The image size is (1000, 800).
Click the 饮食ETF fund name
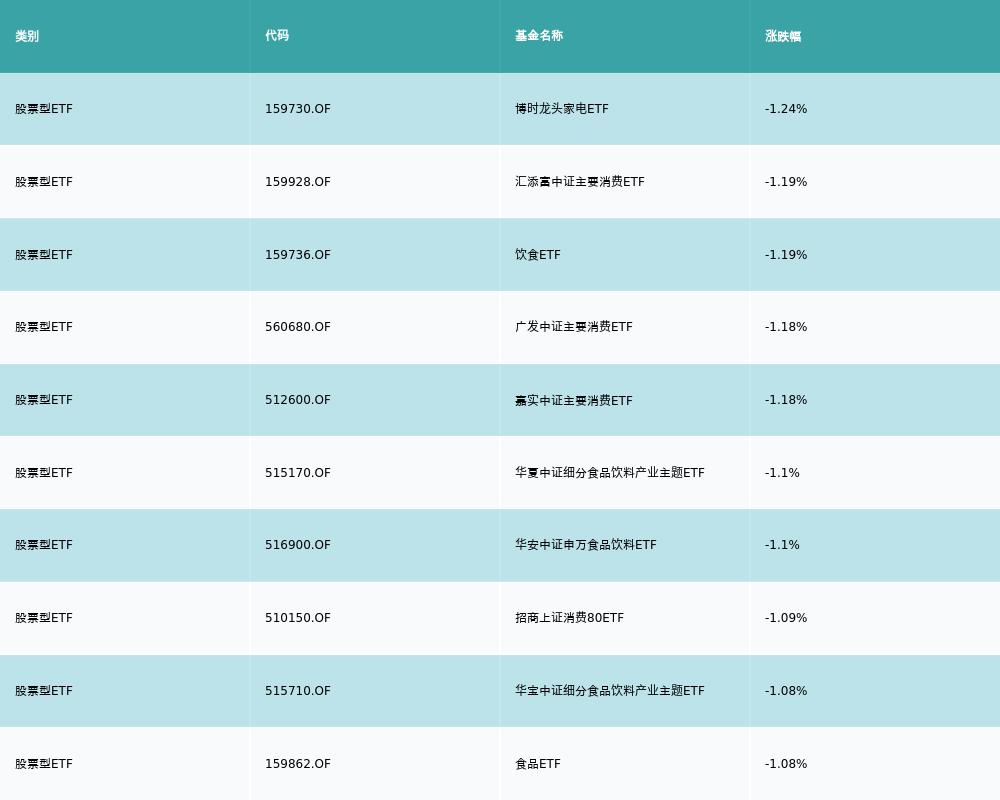click(538, 255)
